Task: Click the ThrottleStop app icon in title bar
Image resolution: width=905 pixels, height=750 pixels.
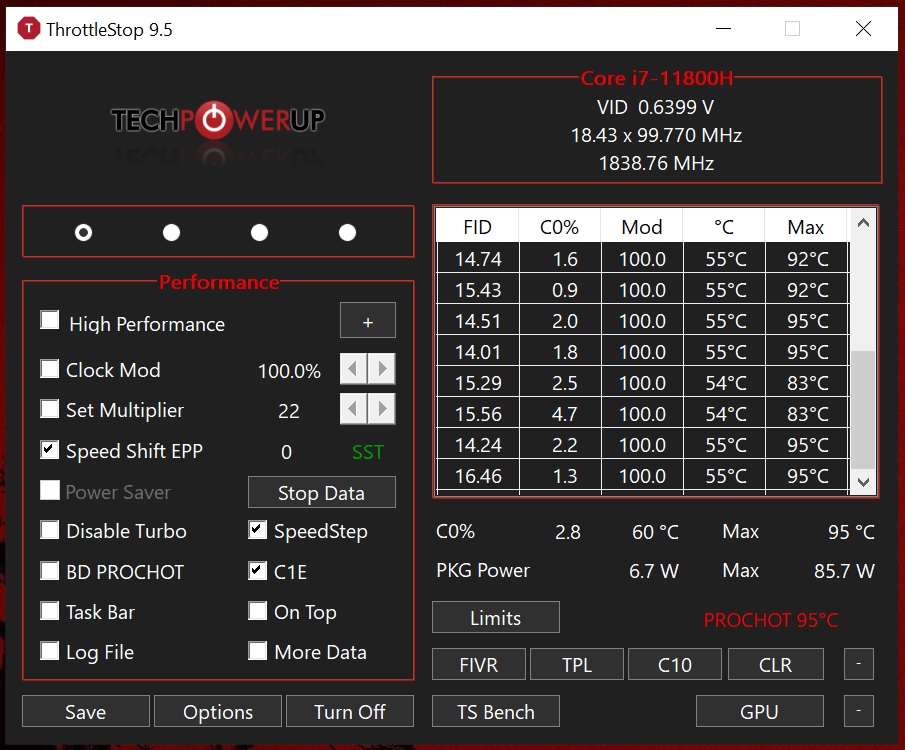Action: point(28,28)
